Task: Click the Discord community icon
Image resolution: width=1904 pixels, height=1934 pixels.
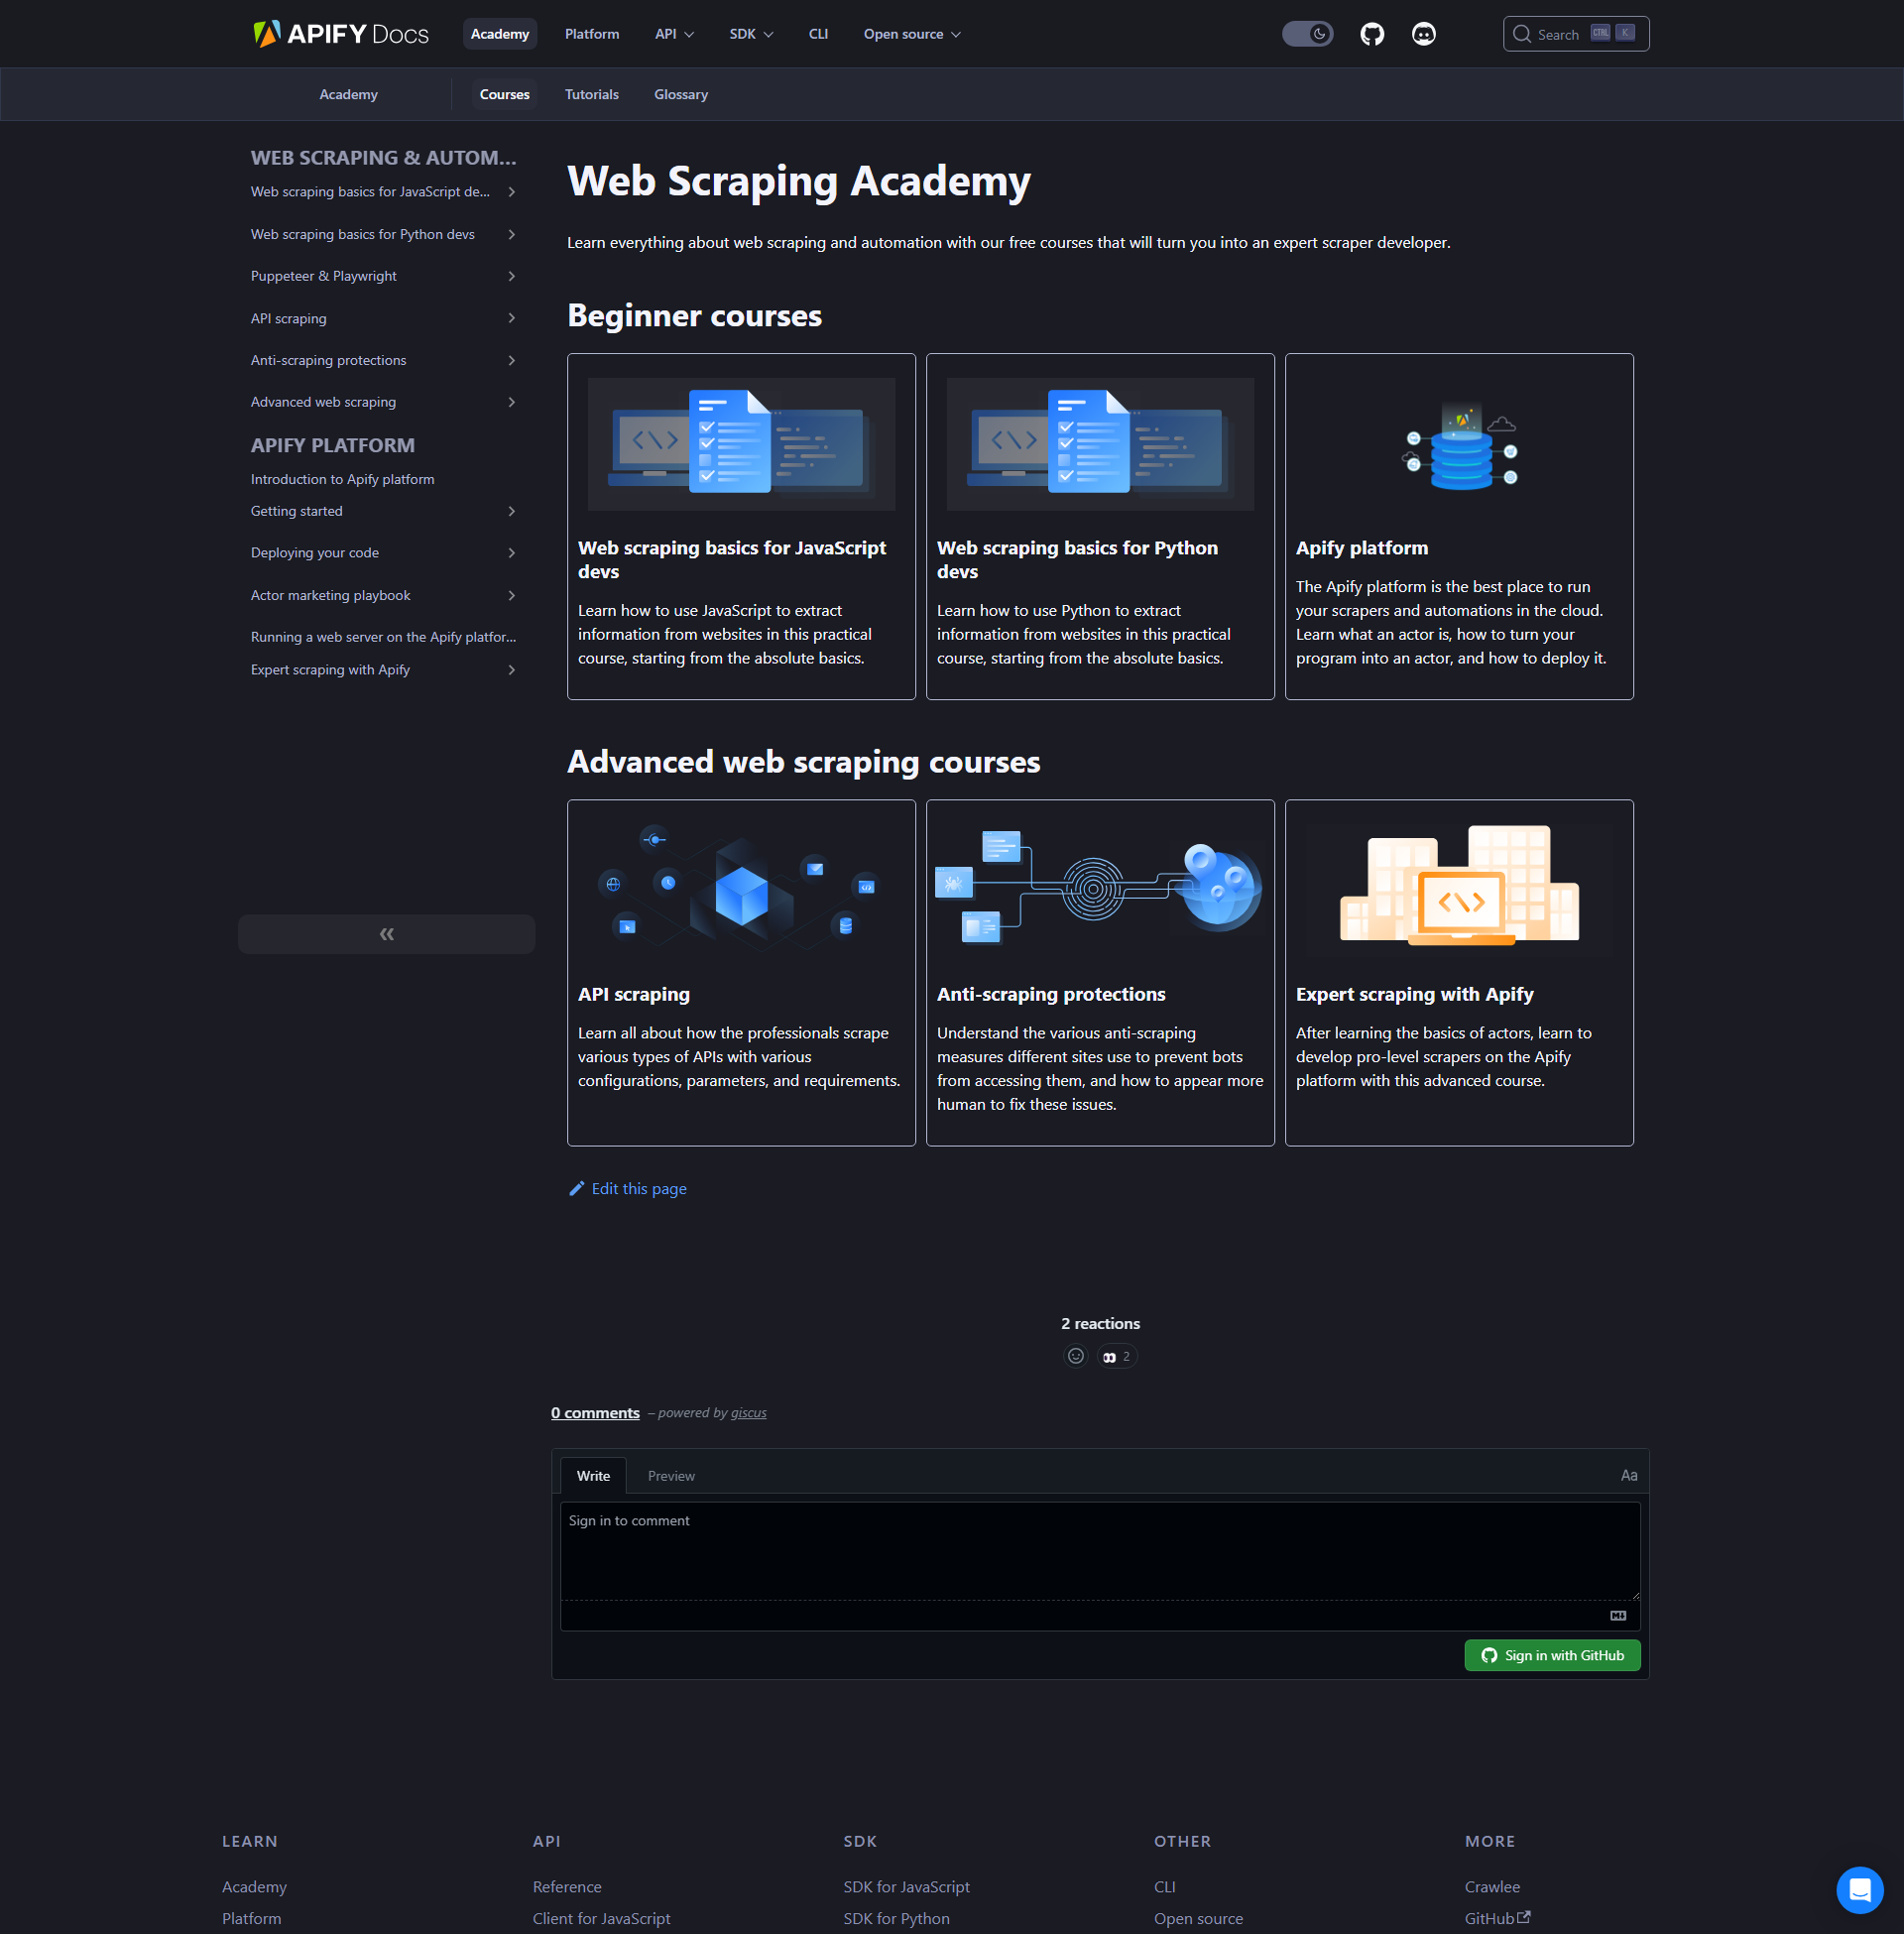Action: tap(1423, 34)
